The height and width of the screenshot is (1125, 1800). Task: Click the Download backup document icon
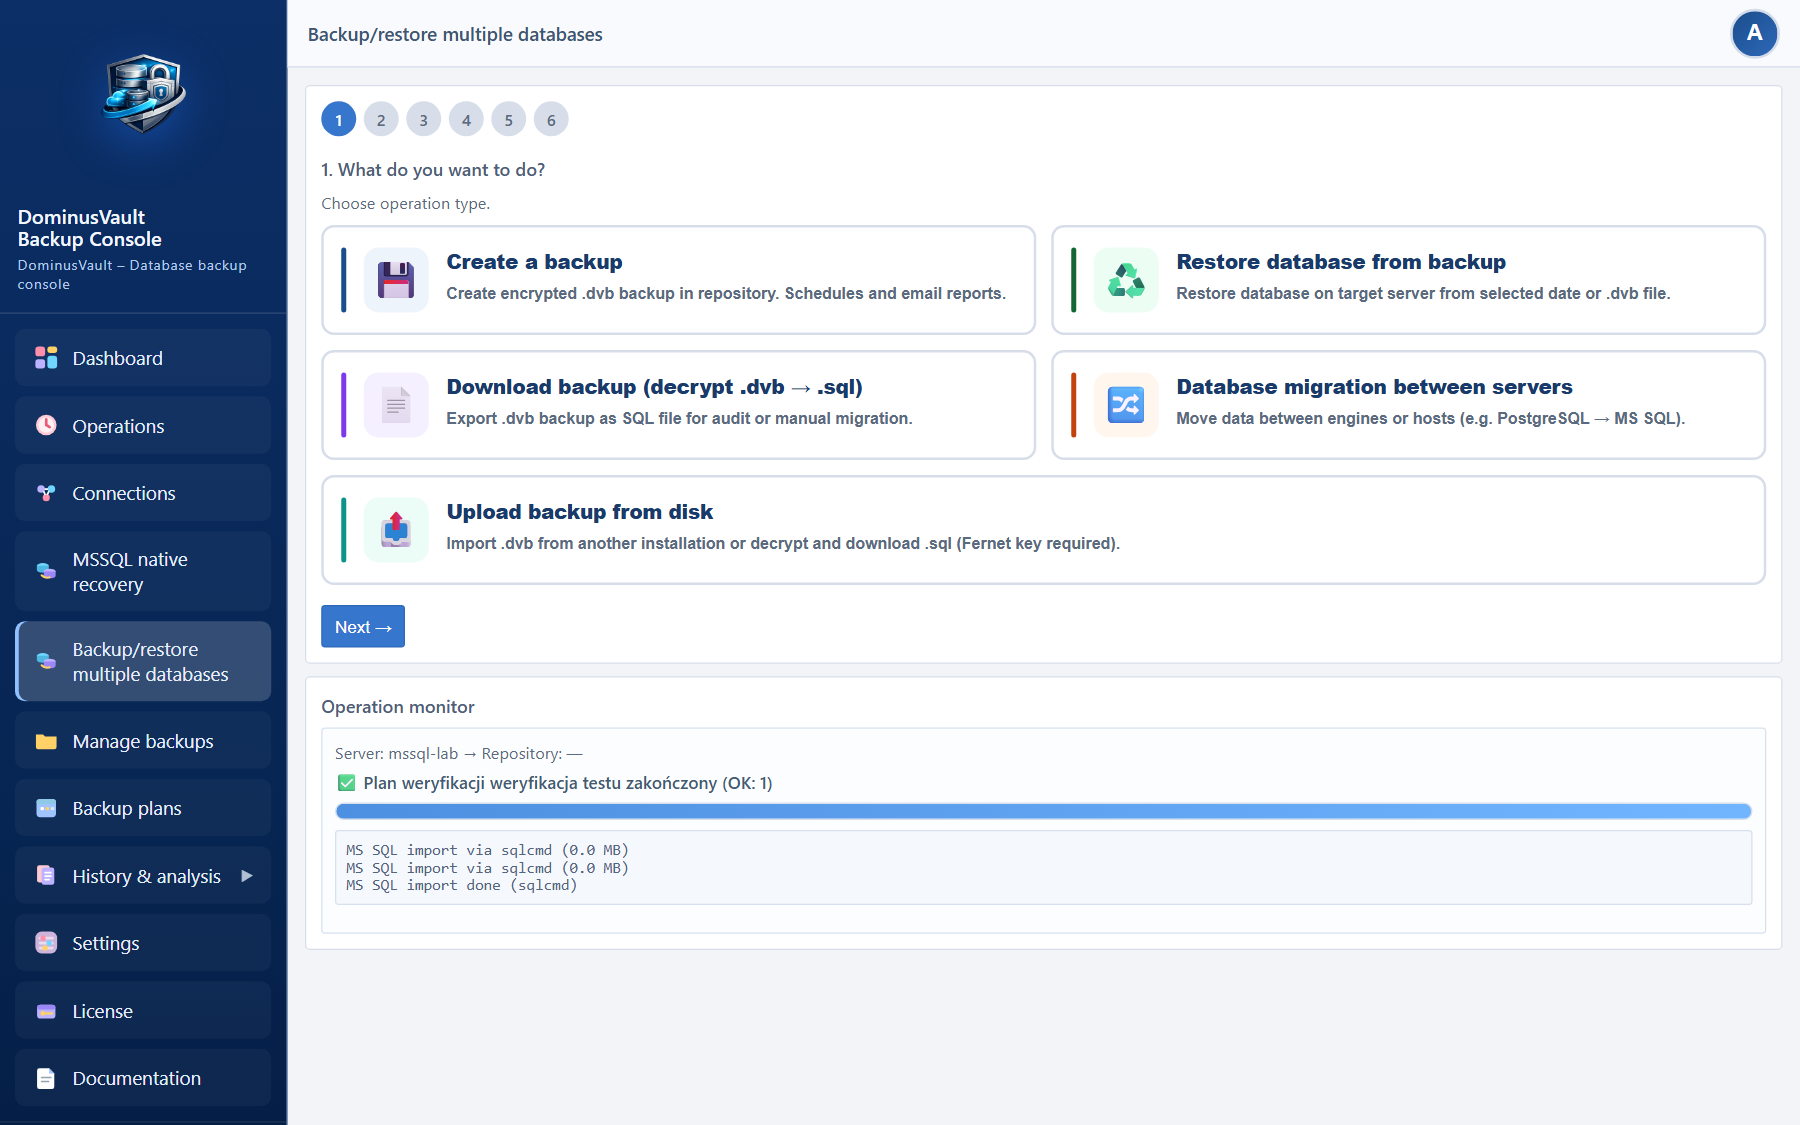(x=396, y=405)
